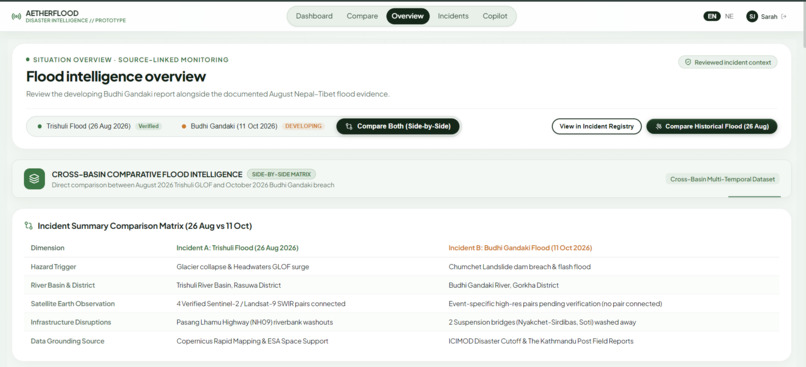The image size is (806, 367).
Task: Click the shield icon in Reviewed incident context
Action: click(688, 62)
